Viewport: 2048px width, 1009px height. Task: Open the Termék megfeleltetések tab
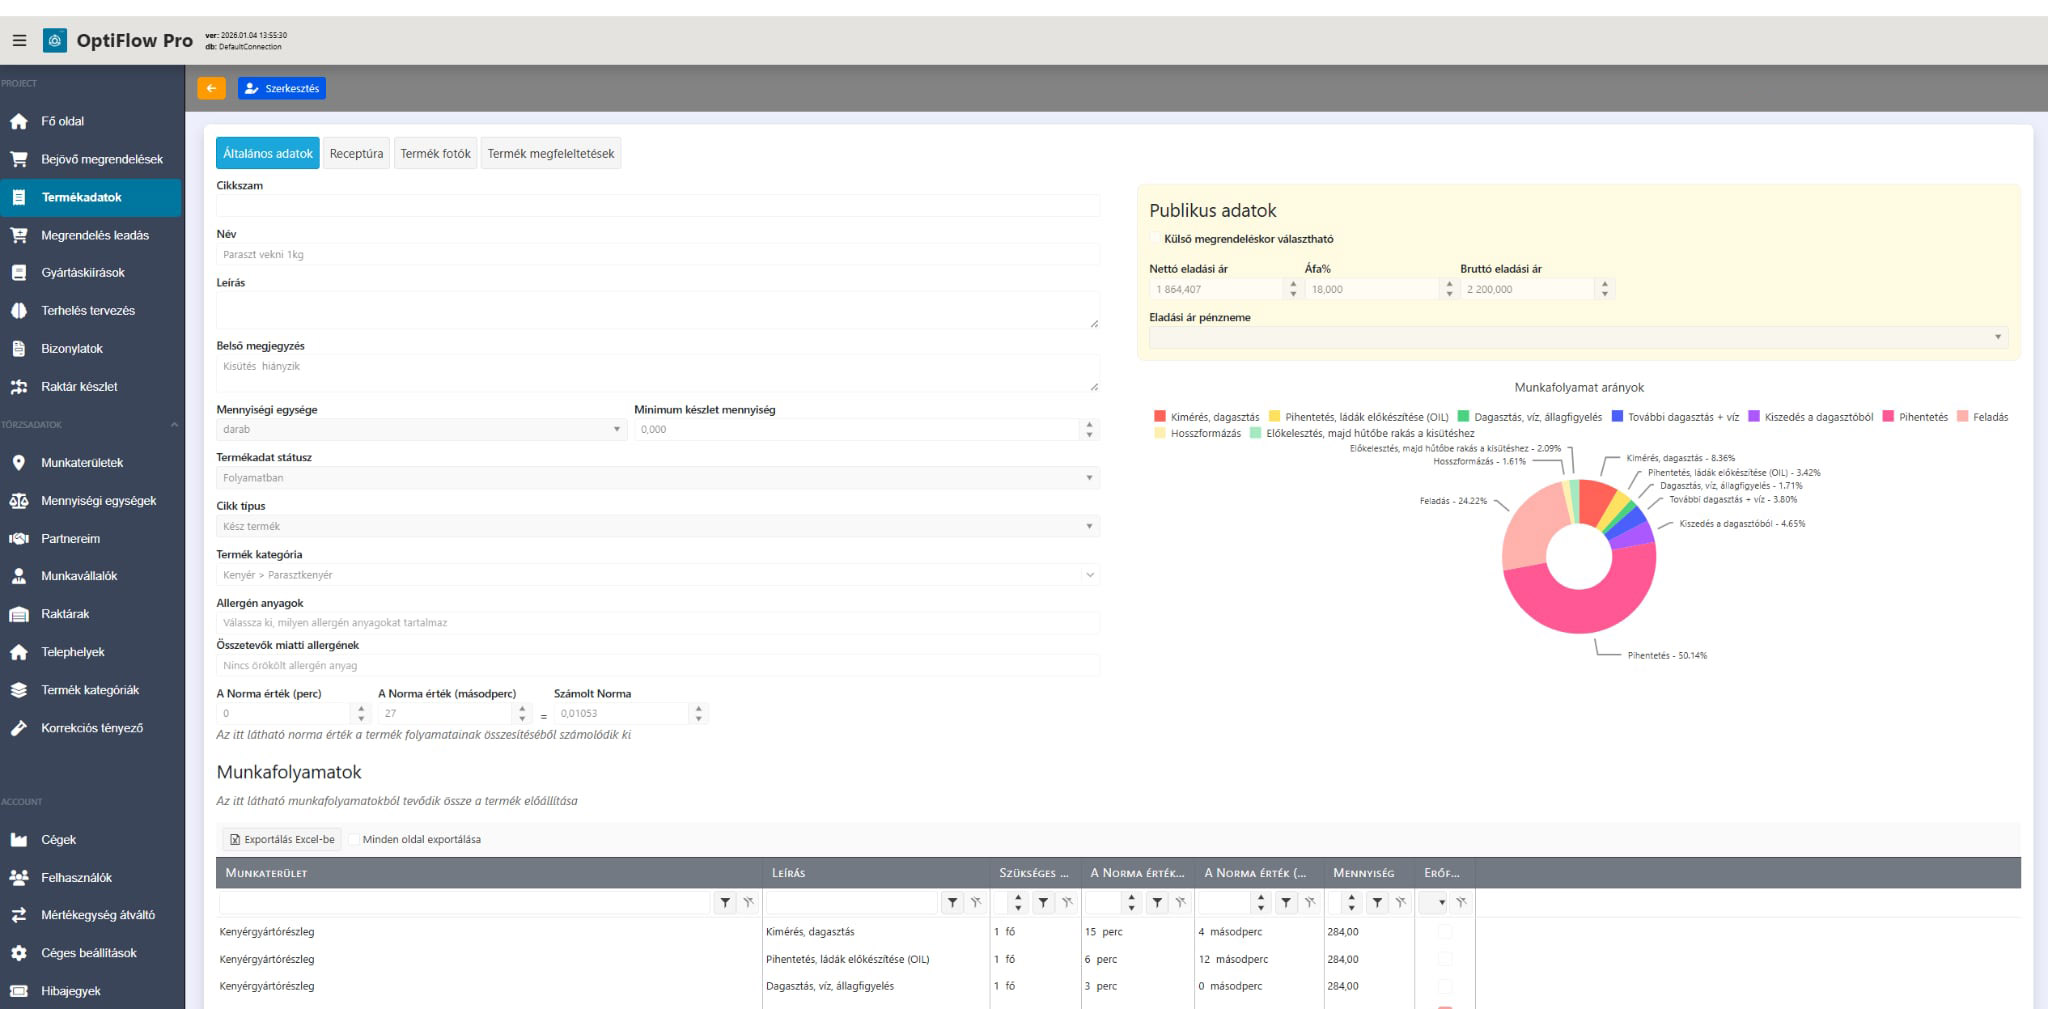[550, 154]
